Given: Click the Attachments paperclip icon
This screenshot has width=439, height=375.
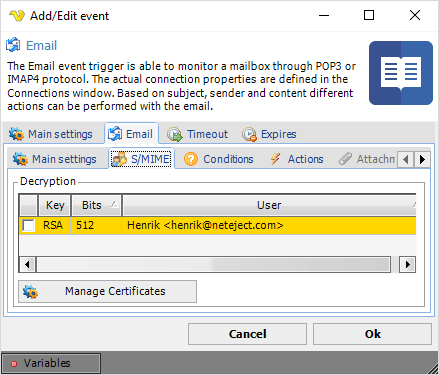Looking at the screenshot, I should (345, 159).
